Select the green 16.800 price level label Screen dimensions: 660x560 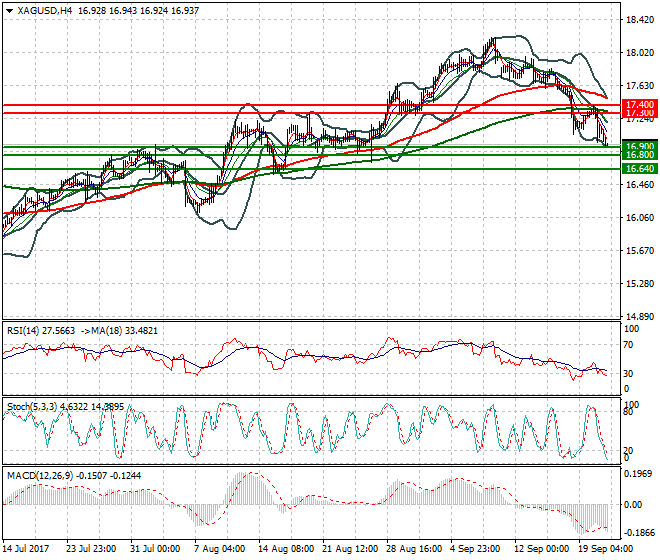tap(640, 155)
